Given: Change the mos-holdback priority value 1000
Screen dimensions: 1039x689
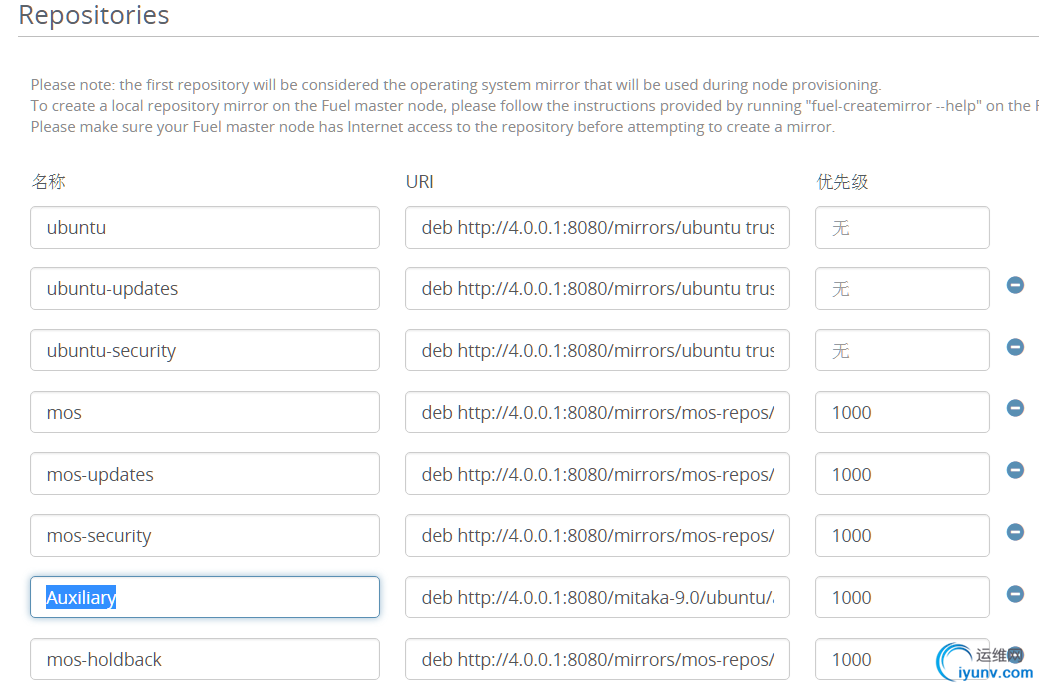Looking at the screenshot, I should pyautogui.click(x=902, y=659).
